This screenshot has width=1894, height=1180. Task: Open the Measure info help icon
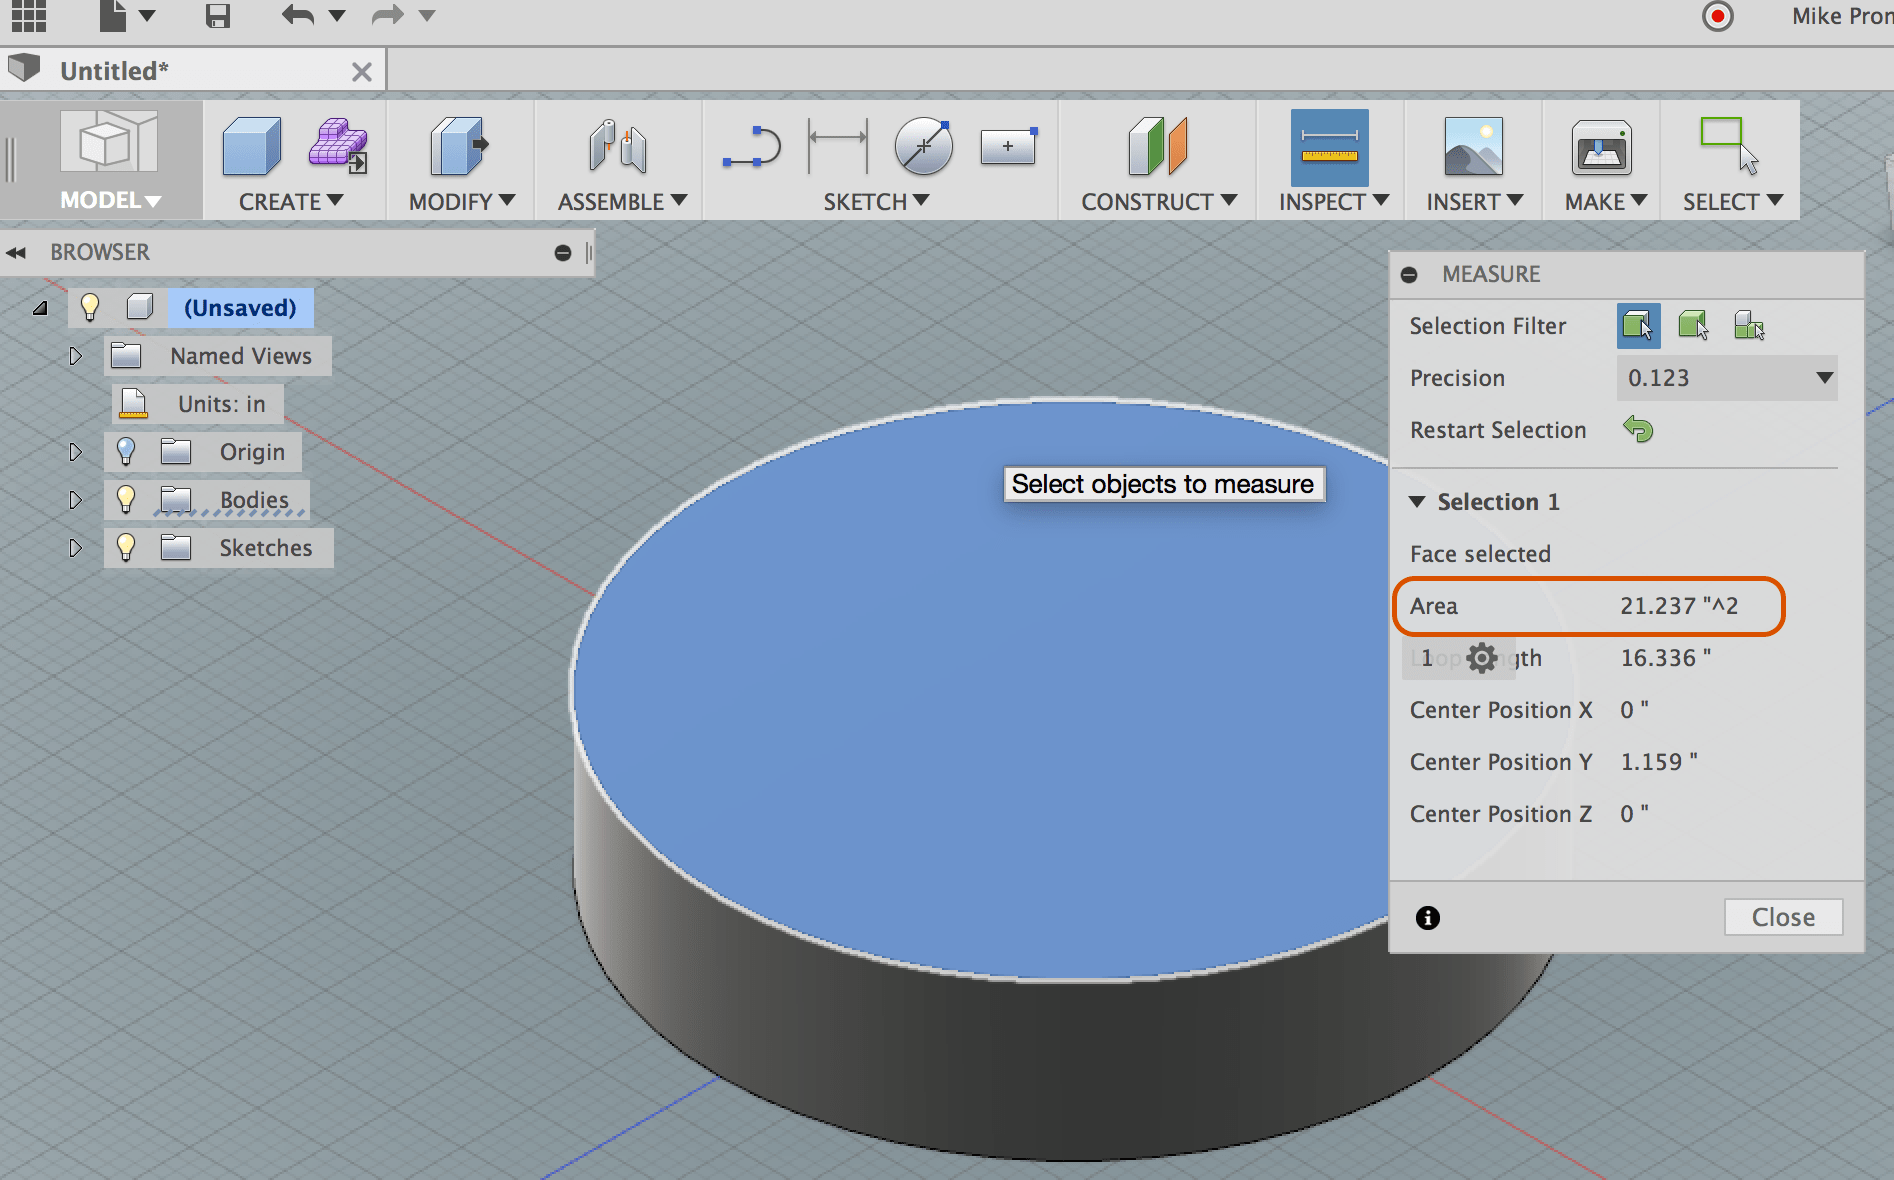point(1428,918)
